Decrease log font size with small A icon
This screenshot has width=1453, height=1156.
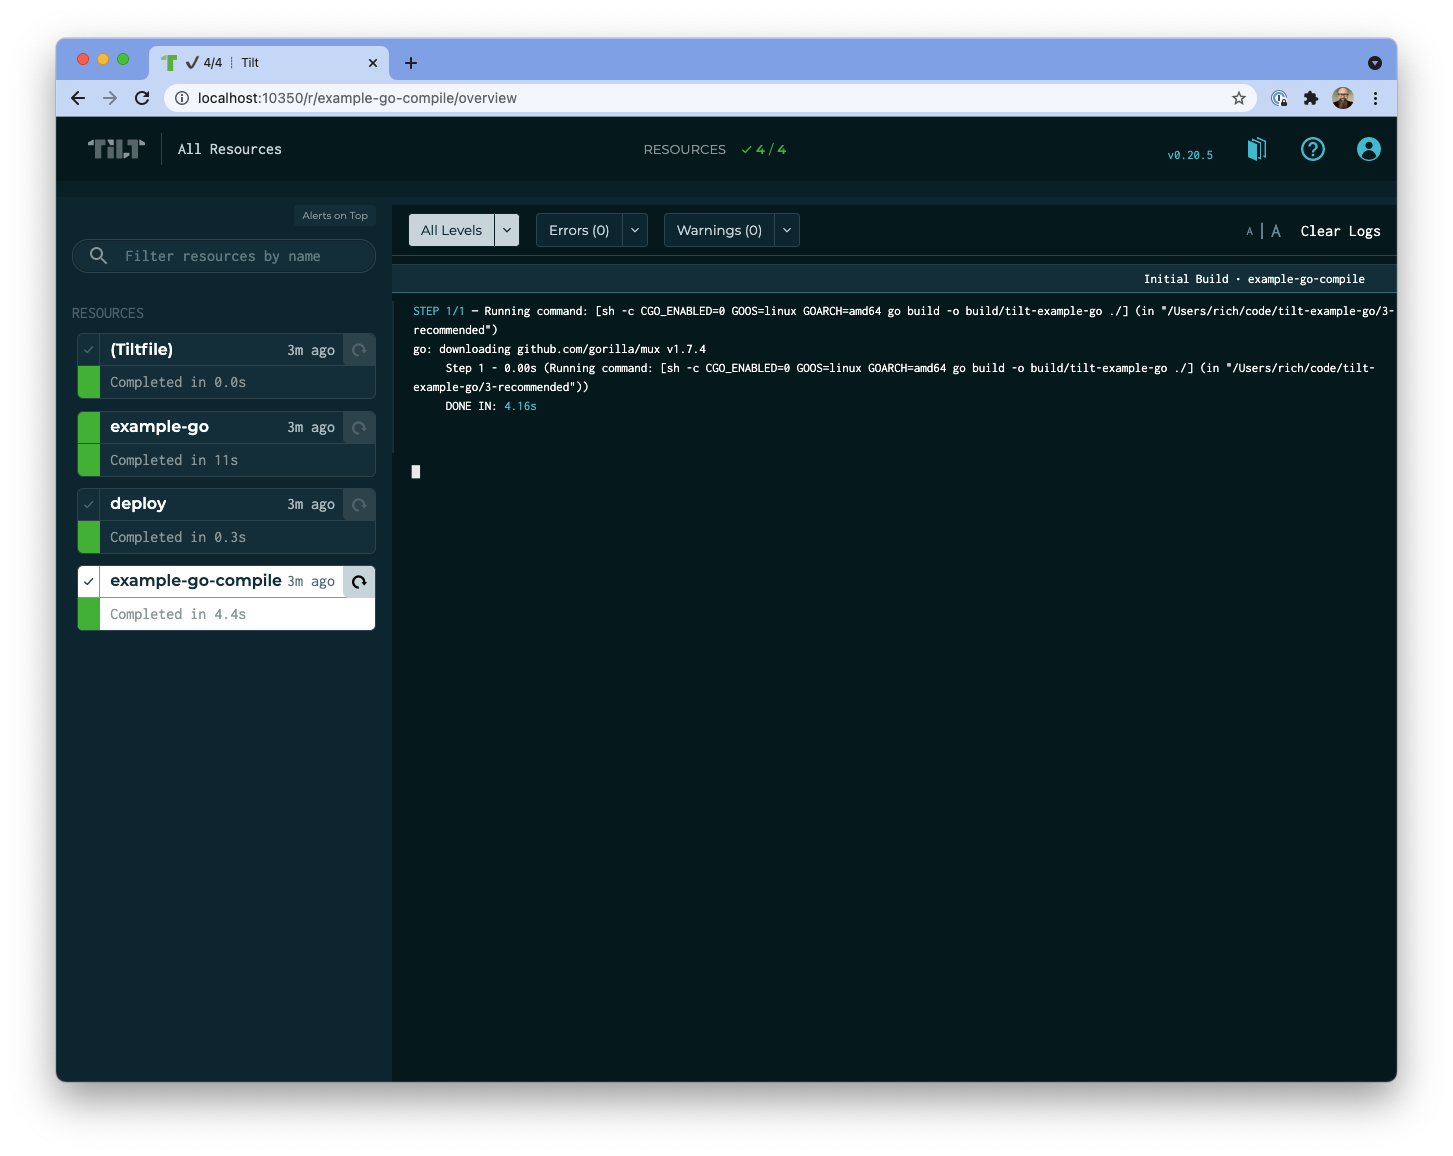[x=1248, y=230]
